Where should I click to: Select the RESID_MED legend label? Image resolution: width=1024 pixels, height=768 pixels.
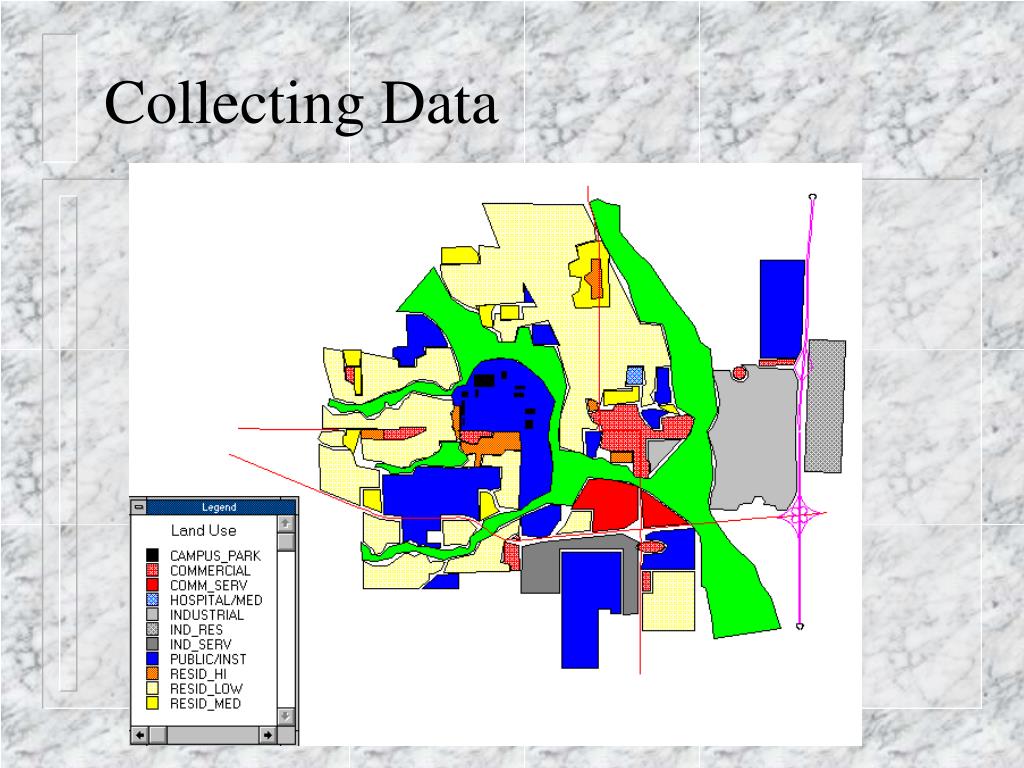(x=205, y=704)
